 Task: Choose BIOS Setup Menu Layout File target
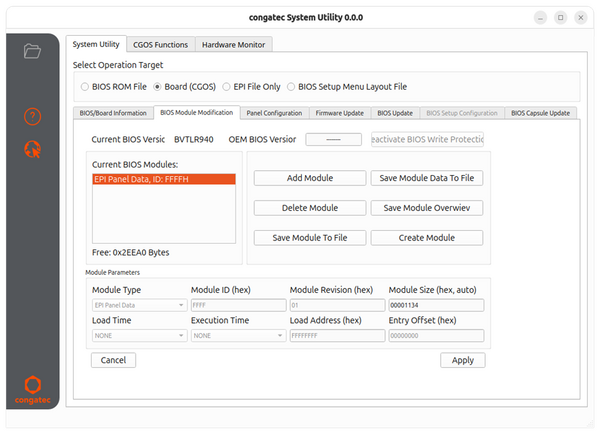[295, 86]
